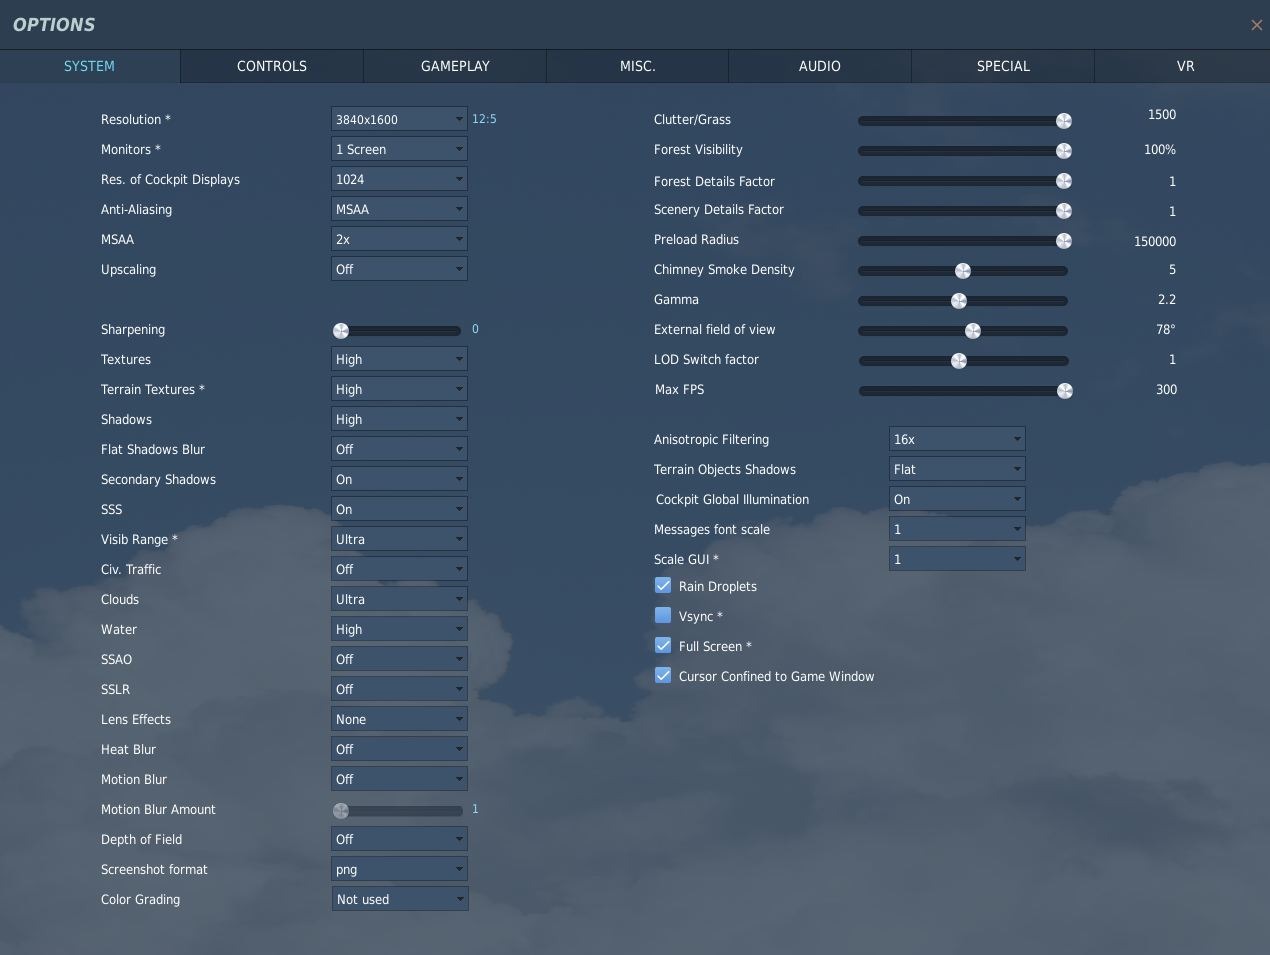Expand the Secondary Shadows dropdown
This screenshot has height=955, width=1270.
pyautogui.click(x=399, y=479)
